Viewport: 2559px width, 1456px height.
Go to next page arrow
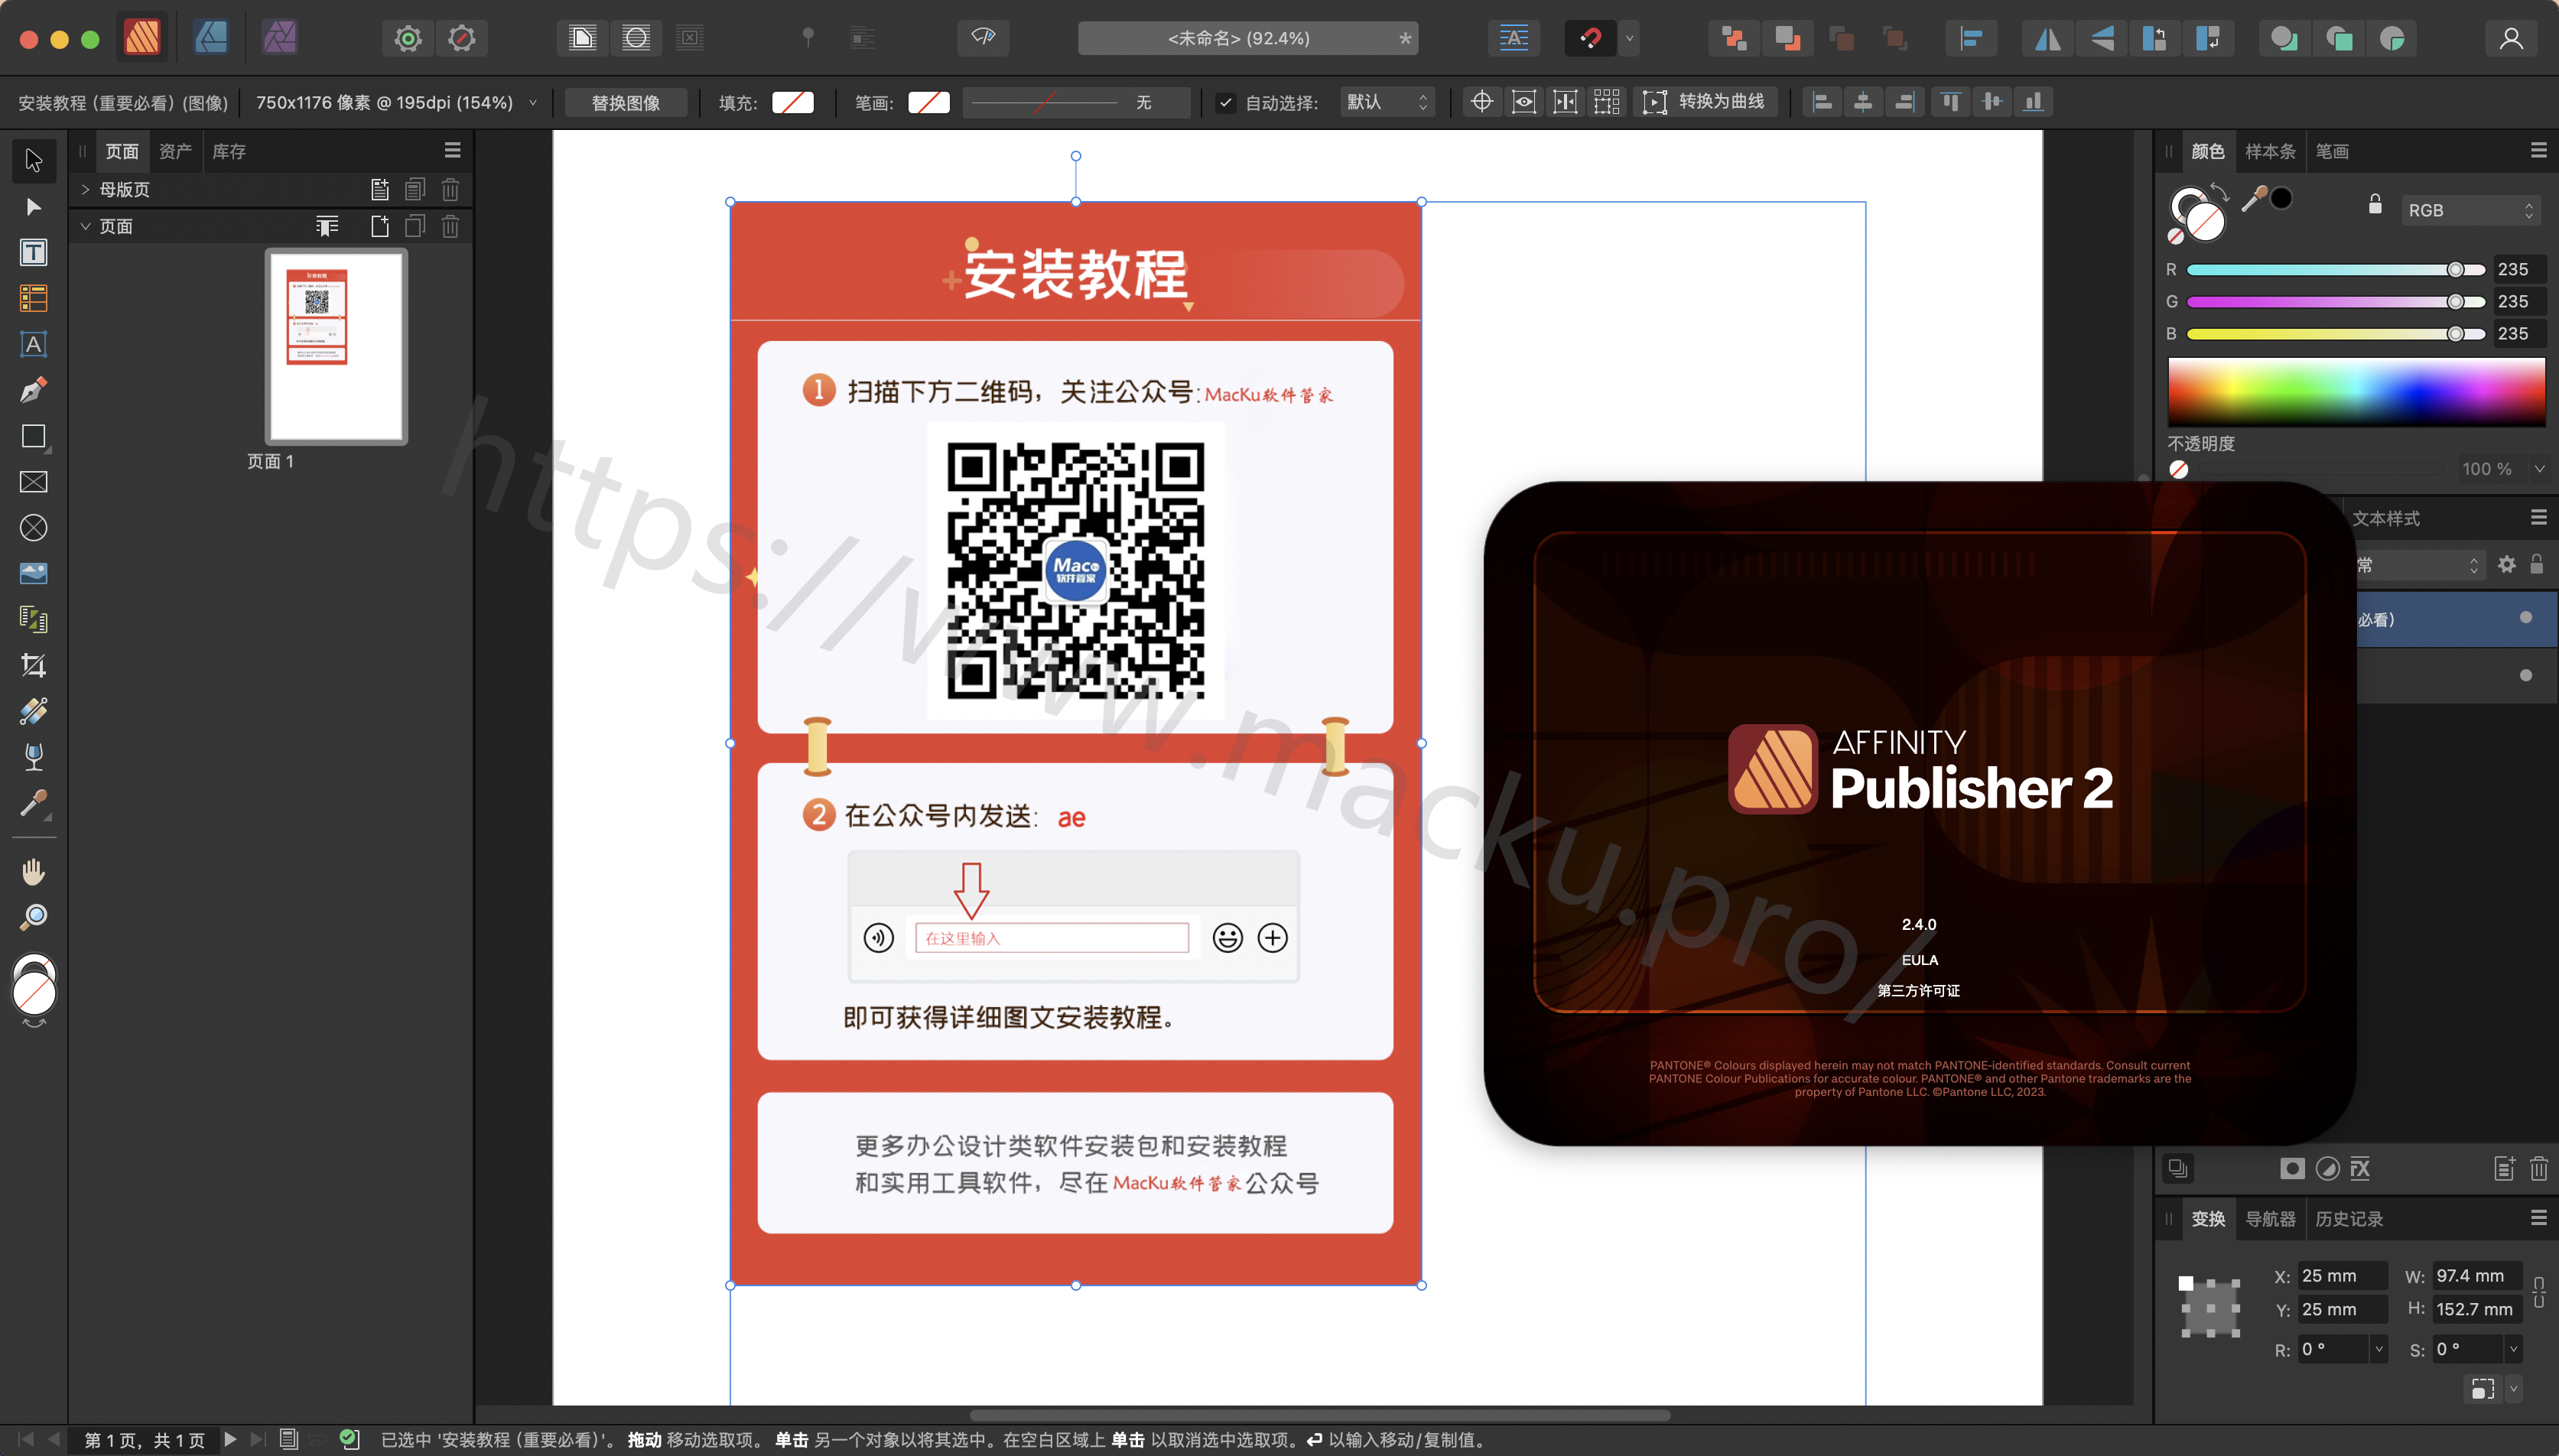tap(230, 1439)
